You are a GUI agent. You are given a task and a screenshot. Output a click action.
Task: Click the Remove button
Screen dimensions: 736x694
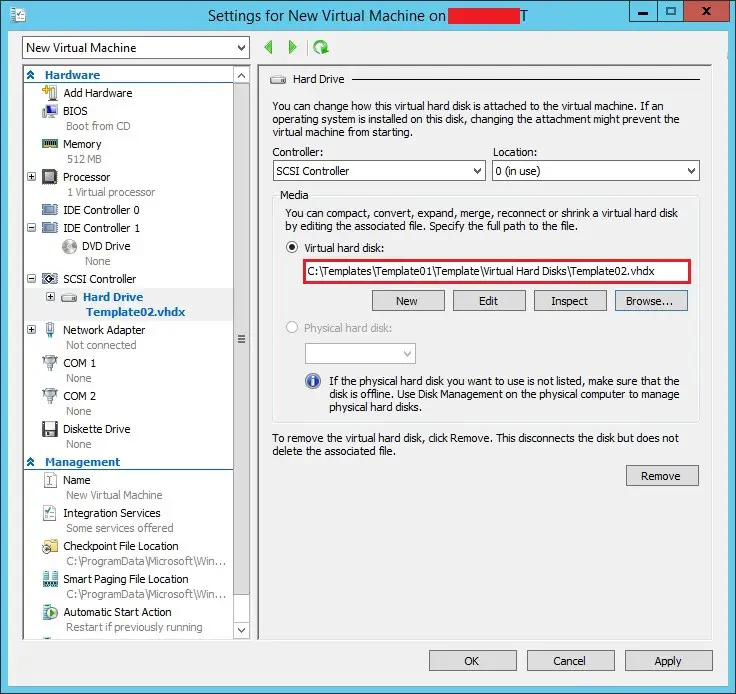[x=662, y=476]
